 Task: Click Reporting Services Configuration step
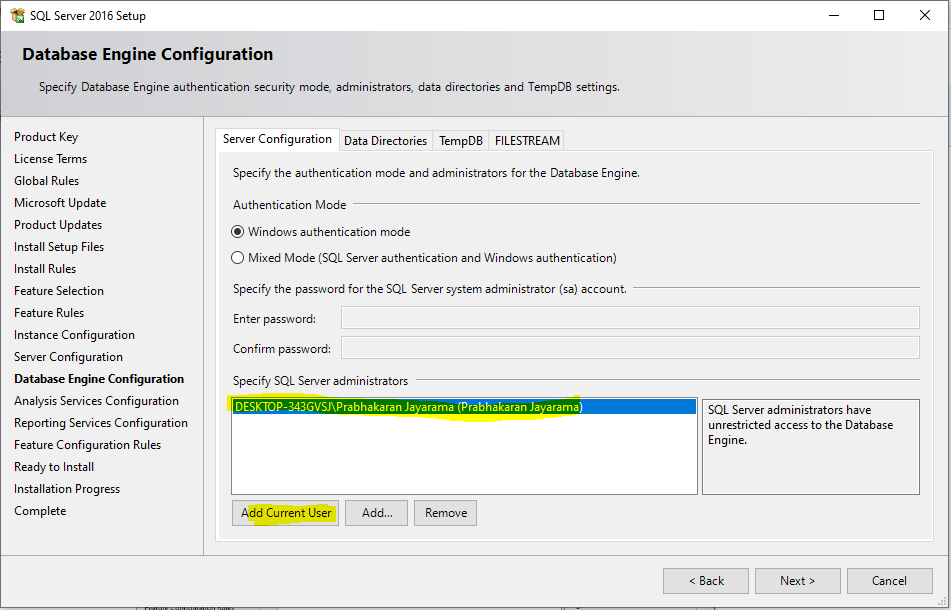pos(101,423)
